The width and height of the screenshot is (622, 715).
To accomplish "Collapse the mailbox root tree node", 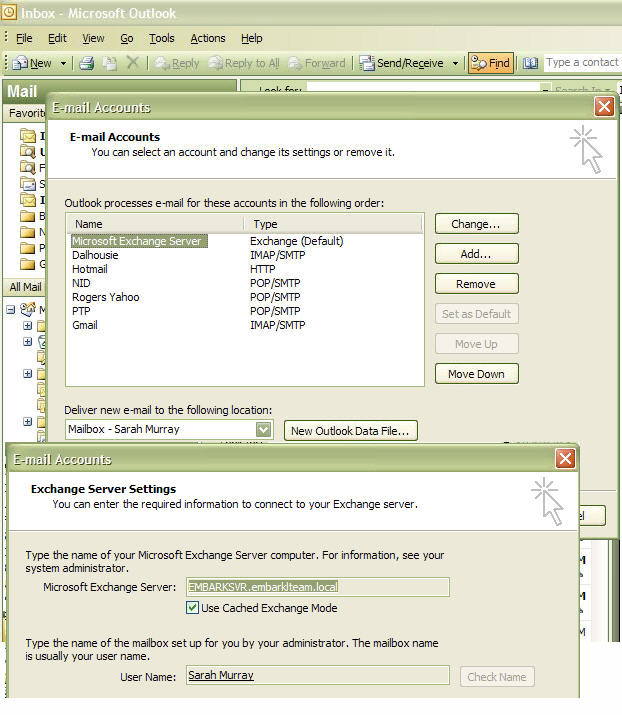I will point(11,310).
